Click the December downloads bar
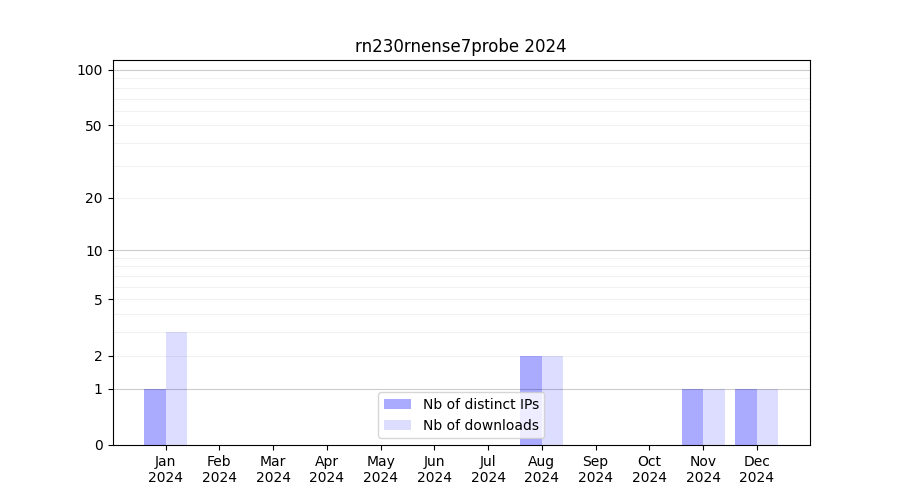Viewport: 900px width, 500px height. 767,417
